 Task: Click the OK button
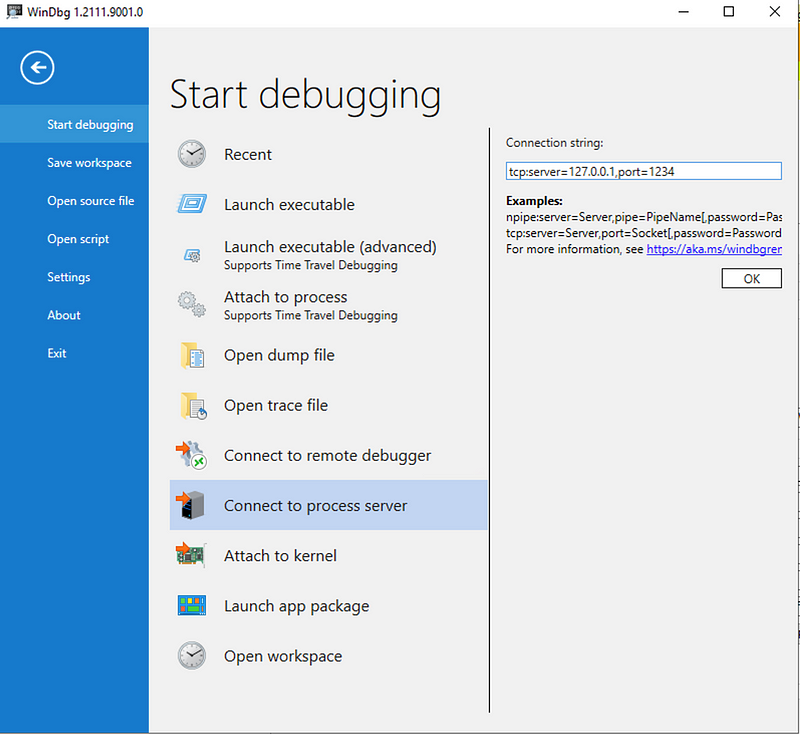[751, 279]
